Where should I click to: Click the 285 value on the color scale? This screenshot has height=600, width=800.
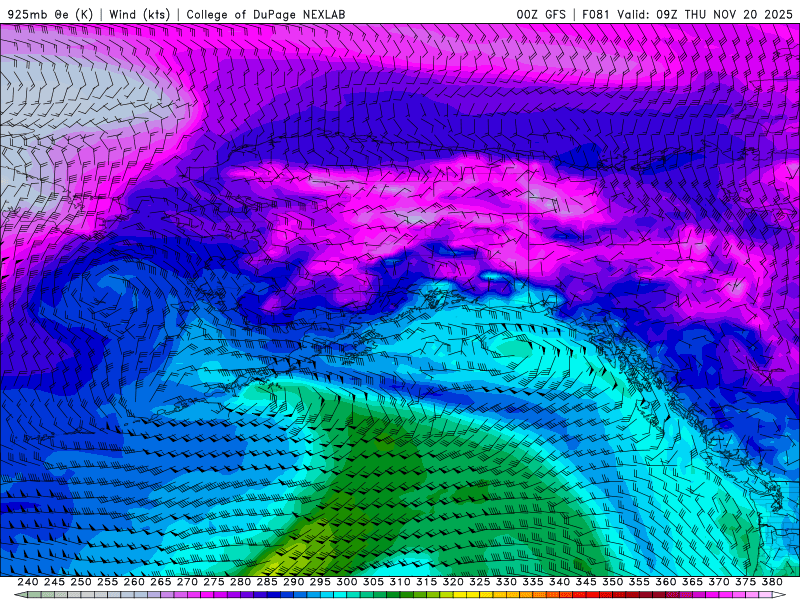(267, 582)
